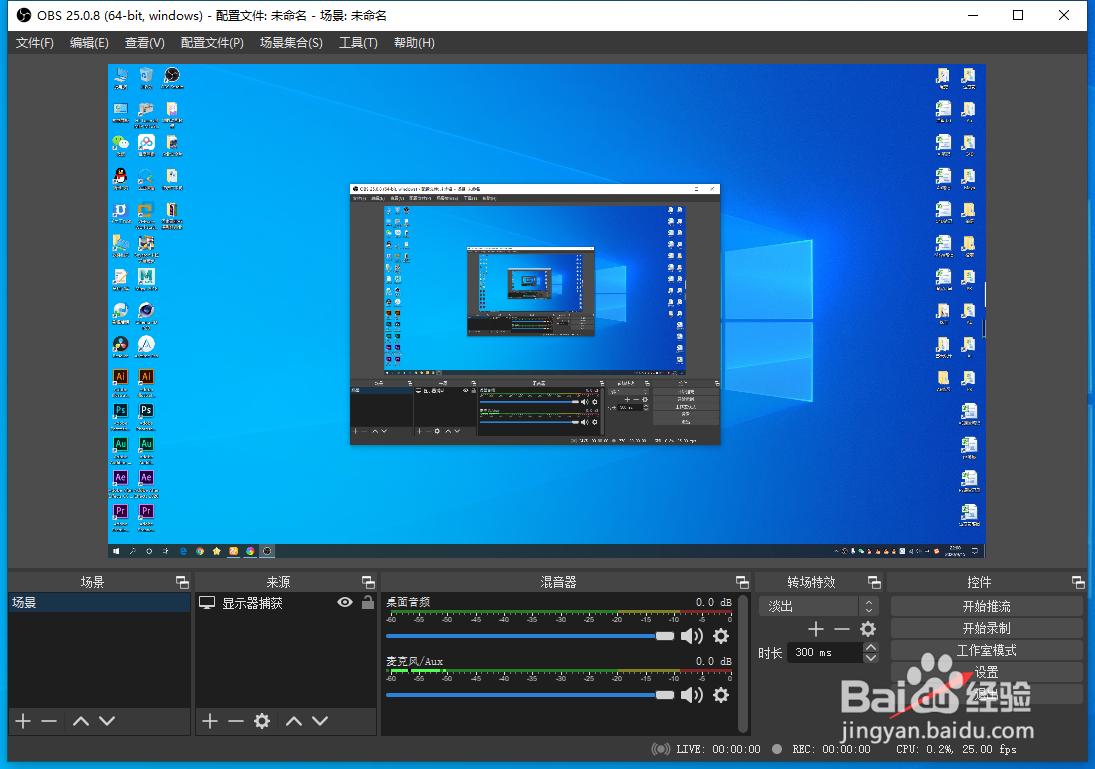
Task: Move scene up in Scenes panel
Action: (81, 721)
